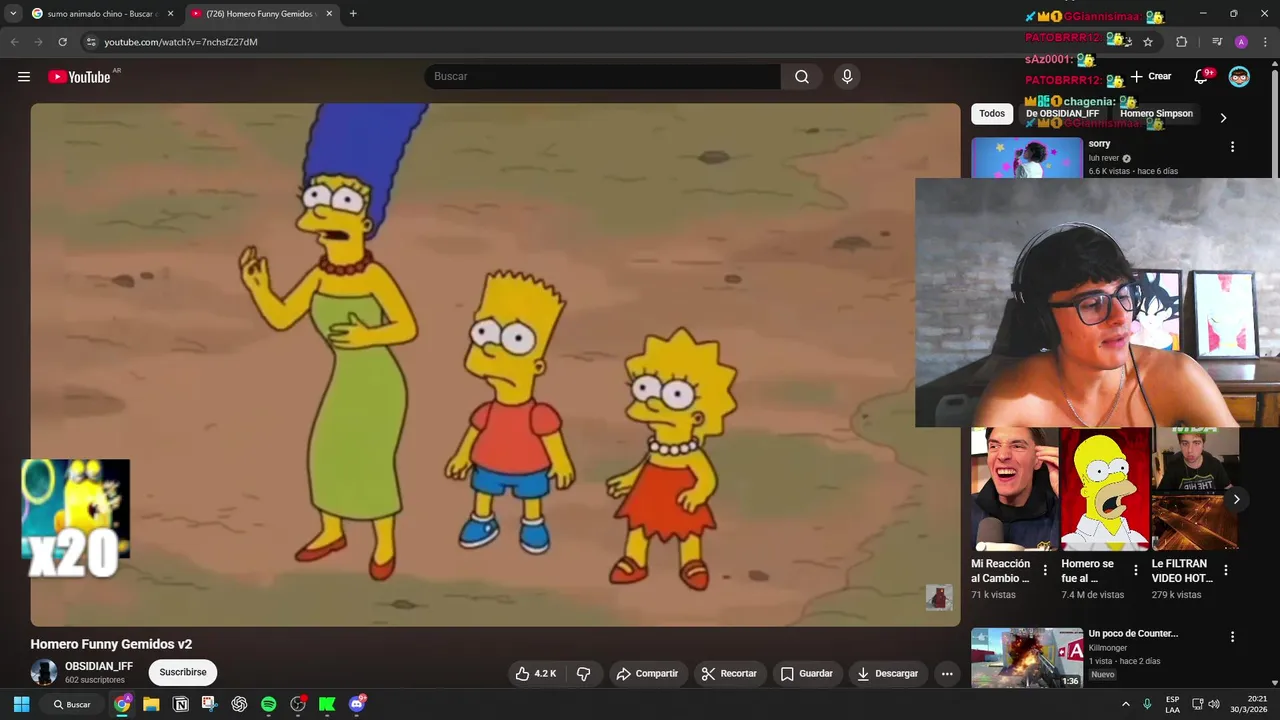The height and width of the screenshot is (720, 1280).
Task: Click the Crear button
Action: coord(1151,77)
